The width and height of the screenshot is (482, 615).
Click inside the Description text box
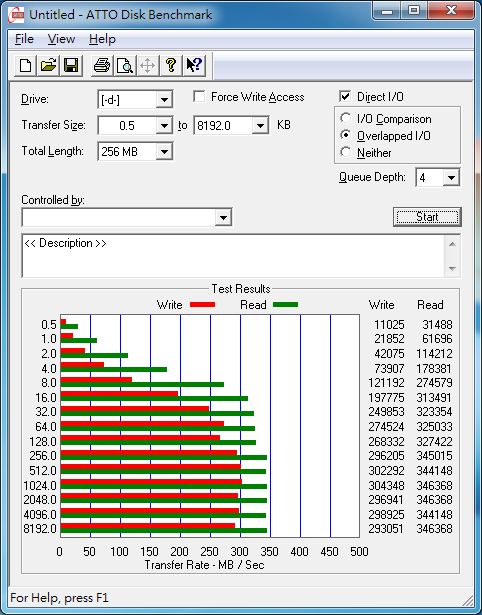233,256
